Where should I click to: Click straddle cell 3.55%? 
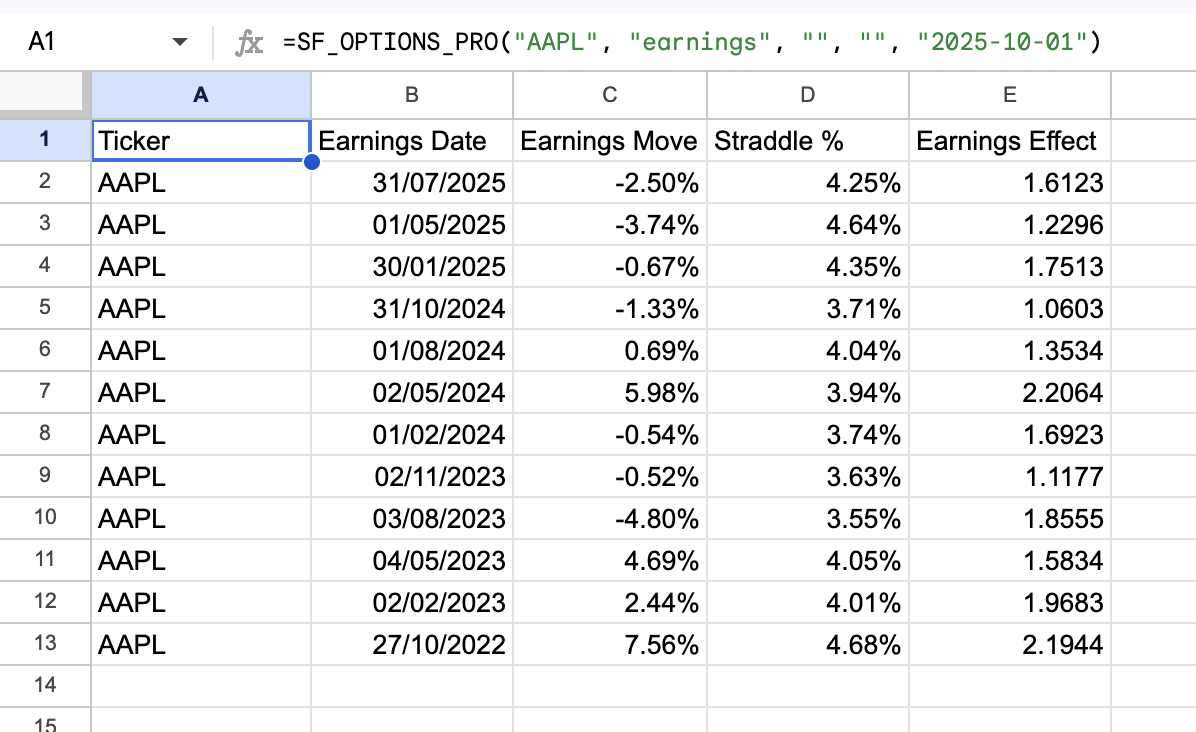coord(808,518)
